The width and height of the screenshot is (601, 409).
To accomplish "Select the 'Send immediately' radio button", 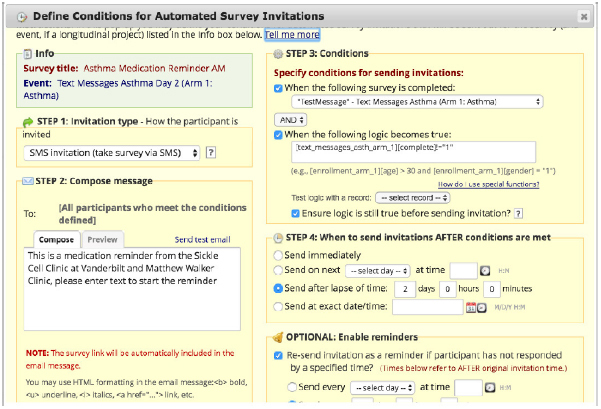I will pyautogui.click(x=278, y=255).
